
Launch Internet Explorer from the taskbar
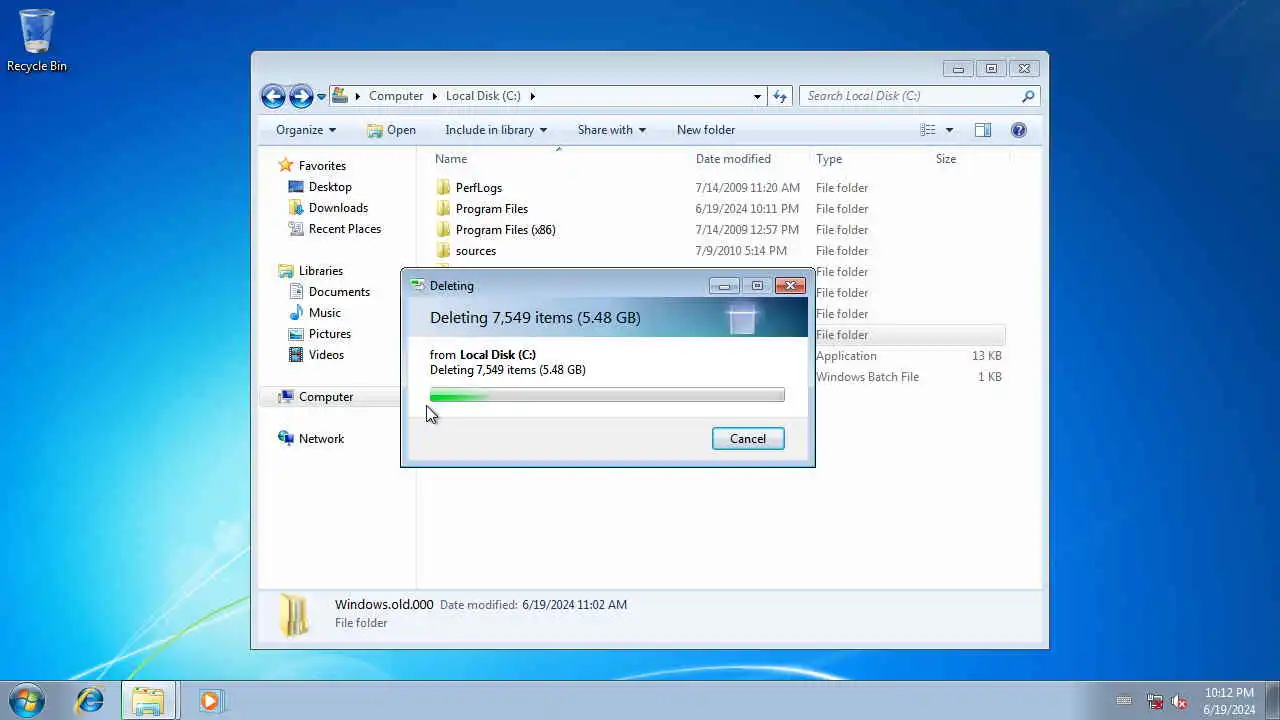point(90,700)
